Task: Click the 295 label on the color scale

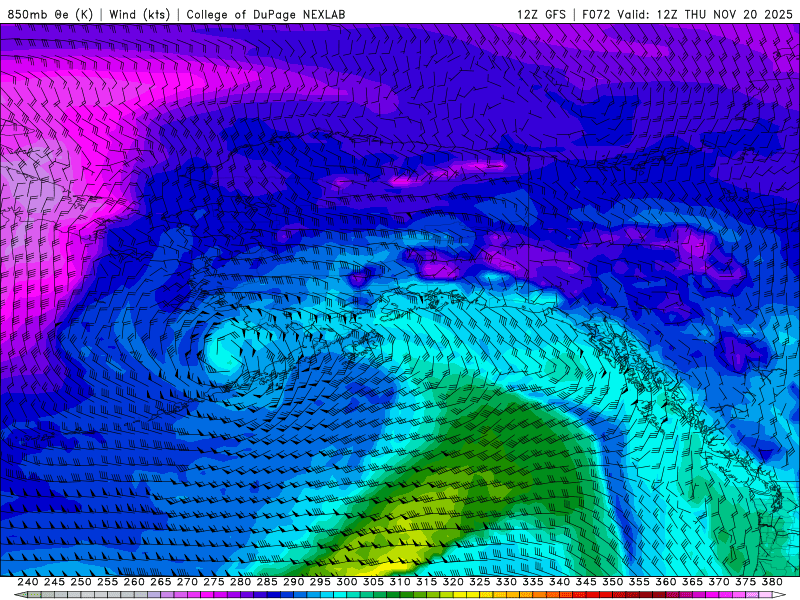Action: [320, 582]
